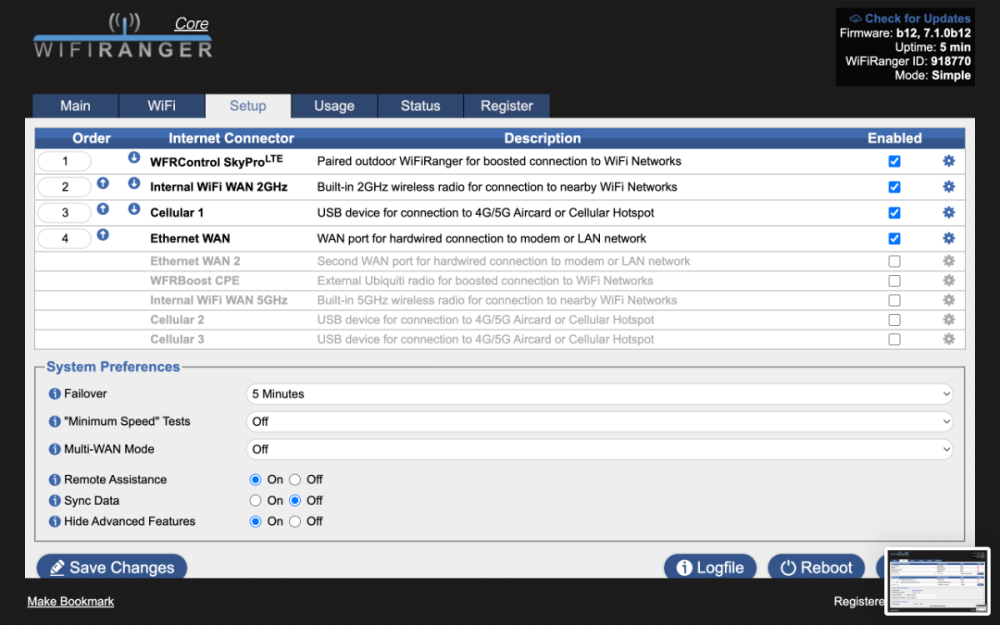The width and height of the screenshot is (1000, 625).
Task: Open settings gear for Ethernet WAN row
Action: tap(948, 238)
